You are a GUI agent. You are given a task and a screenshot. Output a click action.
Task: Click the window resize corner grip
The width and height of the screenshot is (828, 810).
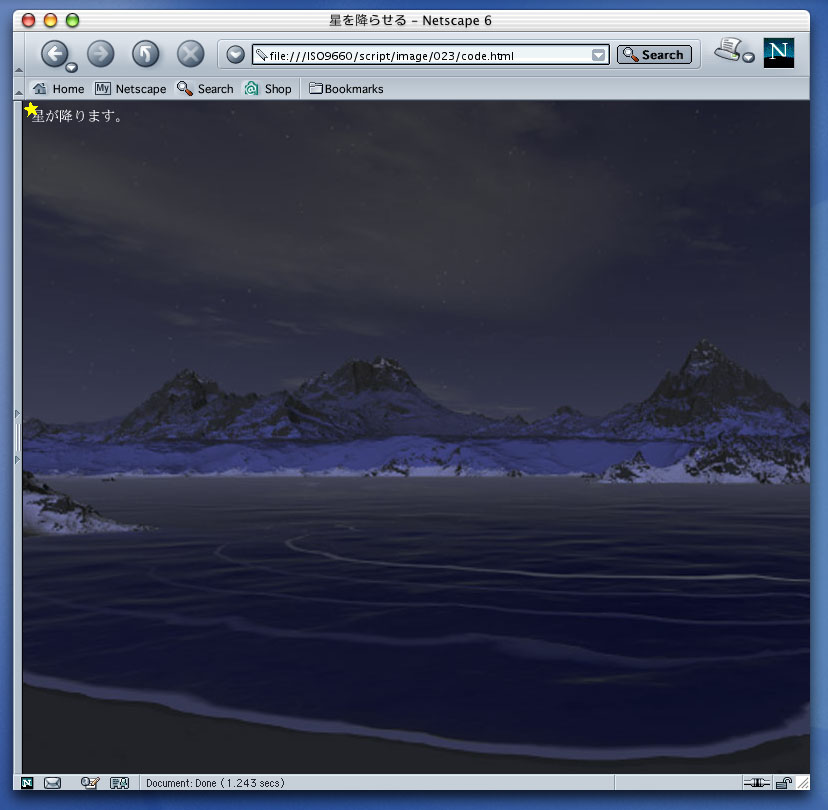[803, 783]
